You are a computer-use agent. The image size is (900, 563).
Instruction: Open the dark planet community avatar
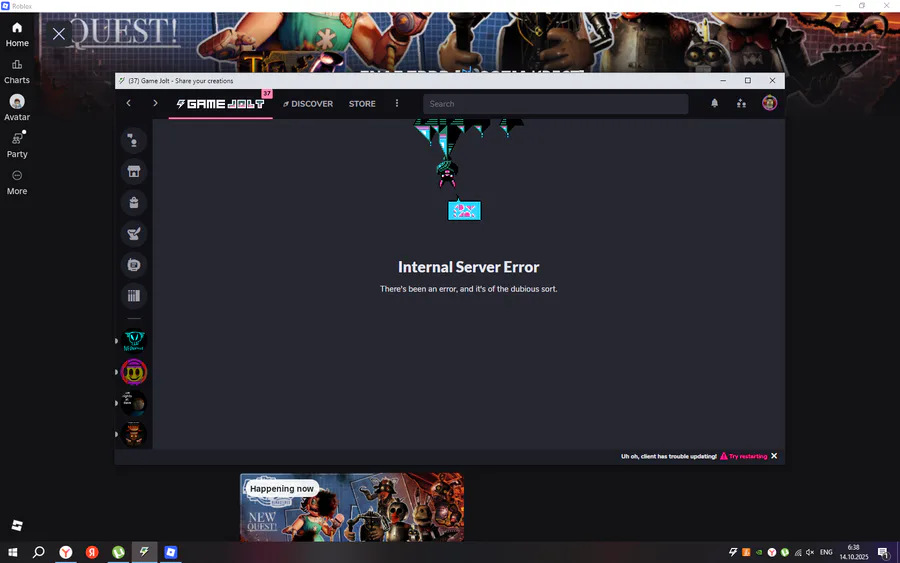pyautogui.click(x=134, y=403)
